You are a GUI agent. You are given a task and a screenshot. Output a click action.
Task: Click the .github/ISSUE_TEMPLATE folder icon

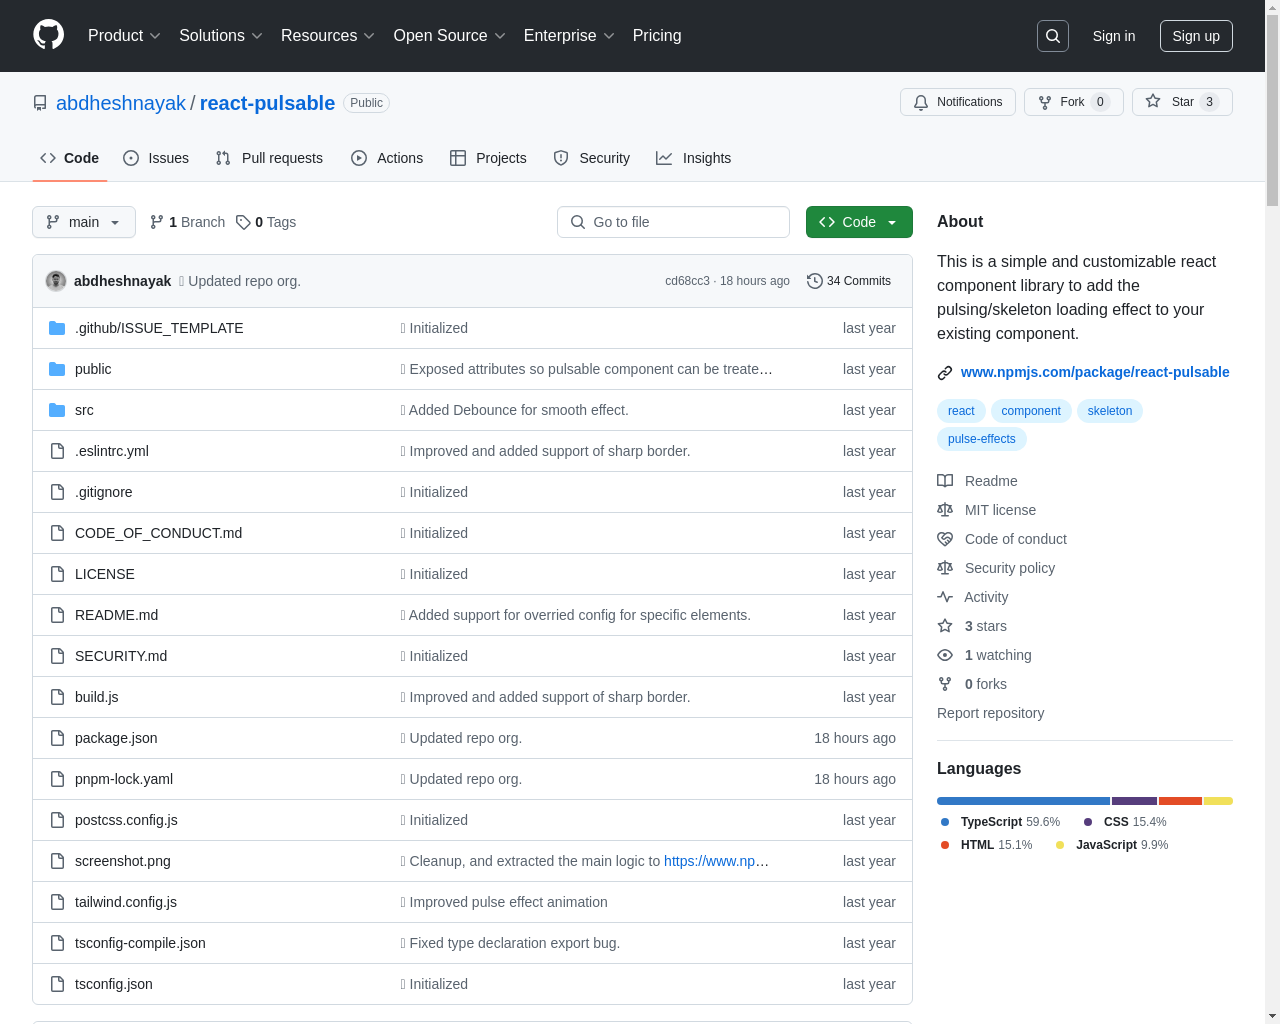click(x=57, y=328)
